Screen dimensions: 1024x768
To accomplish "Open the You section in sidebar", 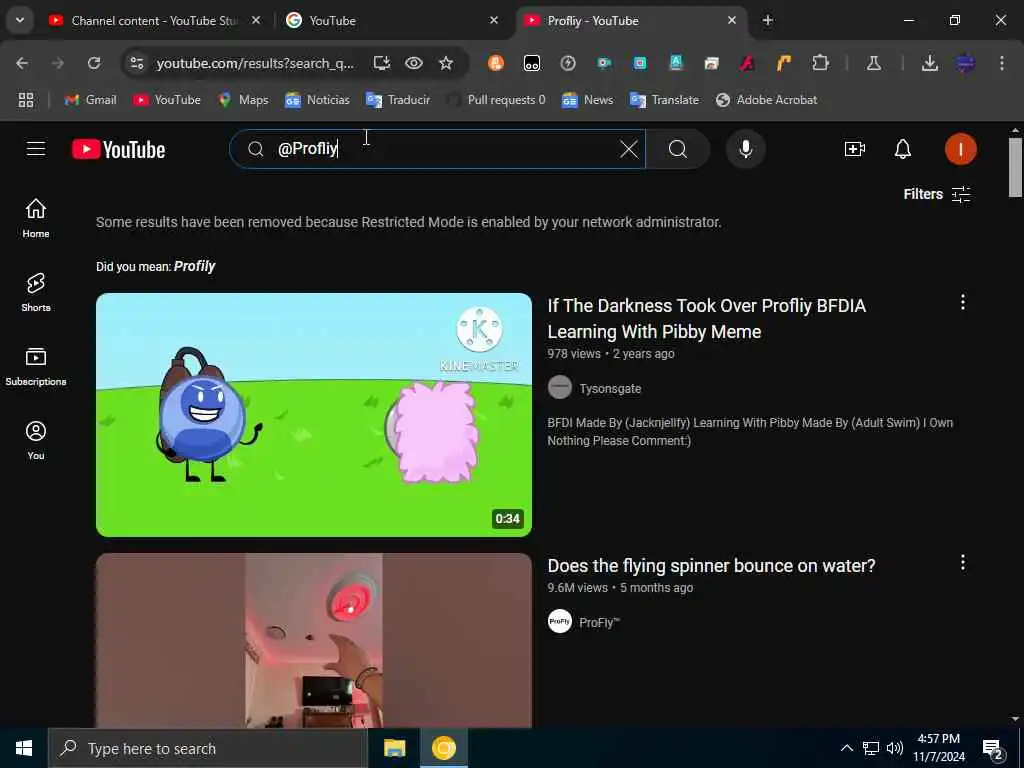I will click(36, 441).
